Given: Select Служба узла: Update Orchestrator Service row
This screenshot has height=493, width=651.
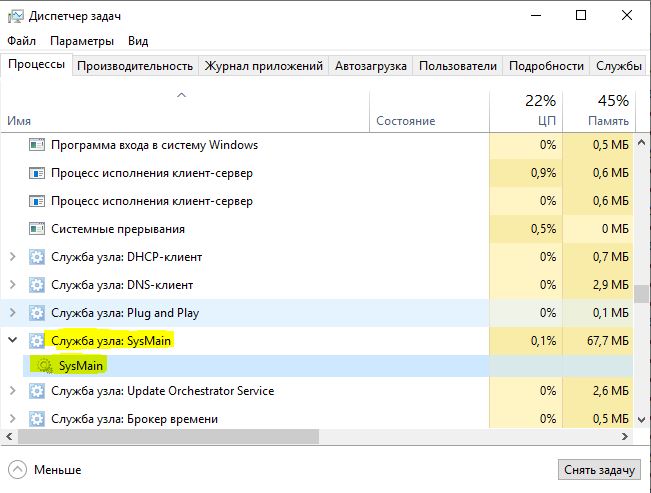Looking at the screenshot, I should click(317, 391).
